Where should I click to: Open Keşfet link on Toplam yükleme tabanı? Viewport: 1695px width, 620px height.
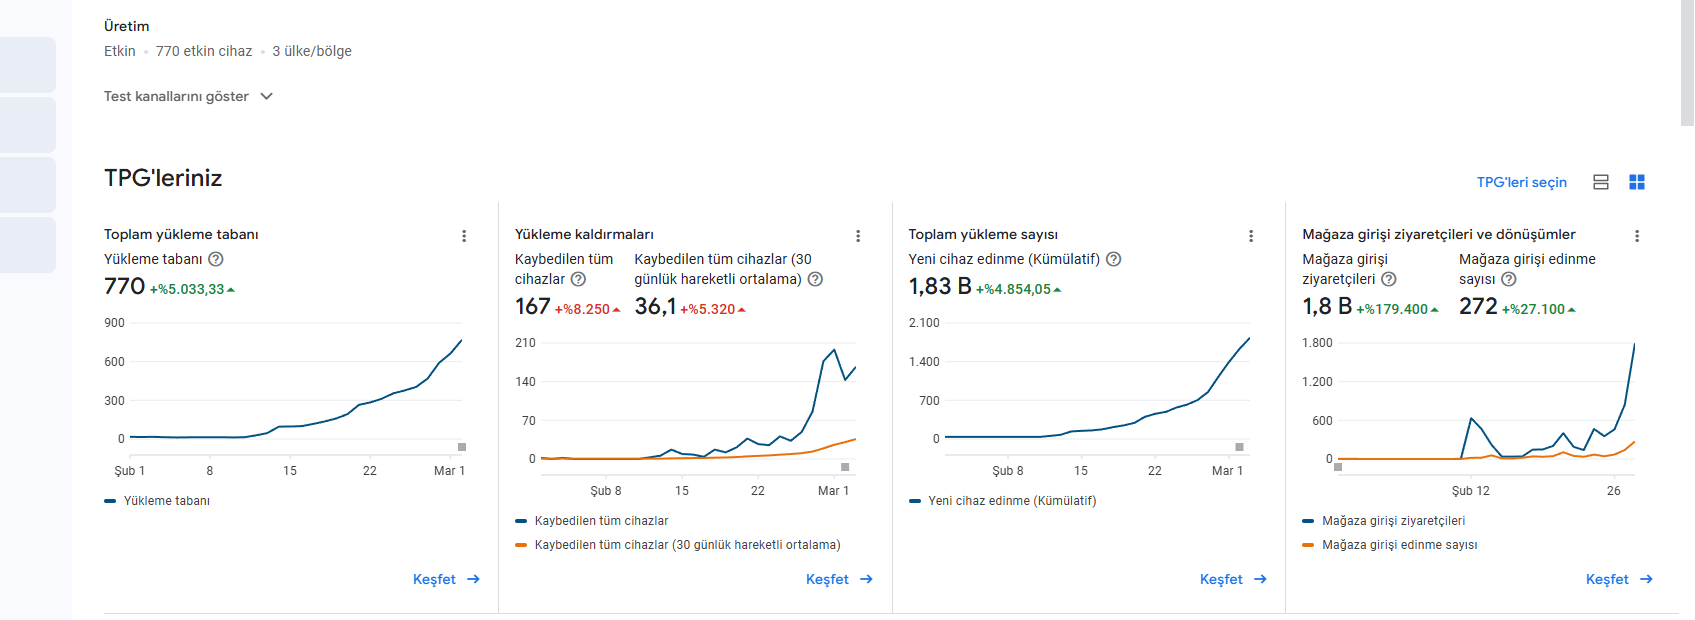point(447,579)
